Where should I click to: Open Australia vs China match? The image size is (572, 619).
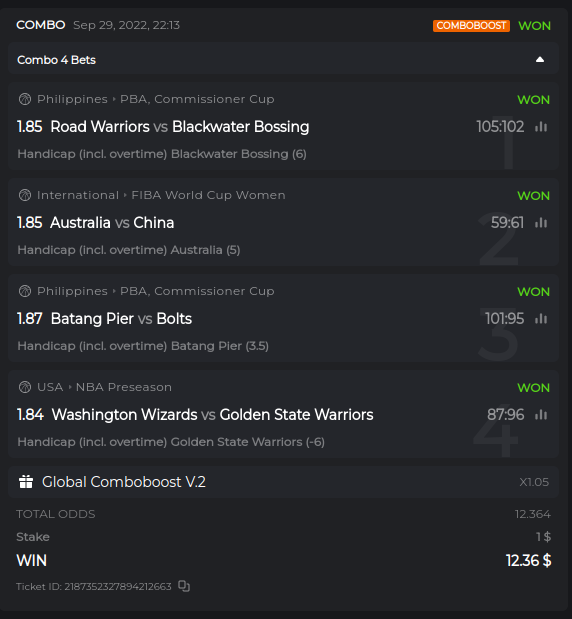112,223
